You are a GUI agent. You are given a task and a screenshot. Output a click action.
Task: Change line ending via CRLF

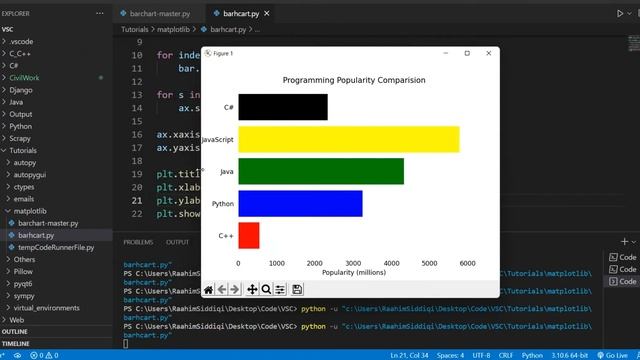point(506,356)
